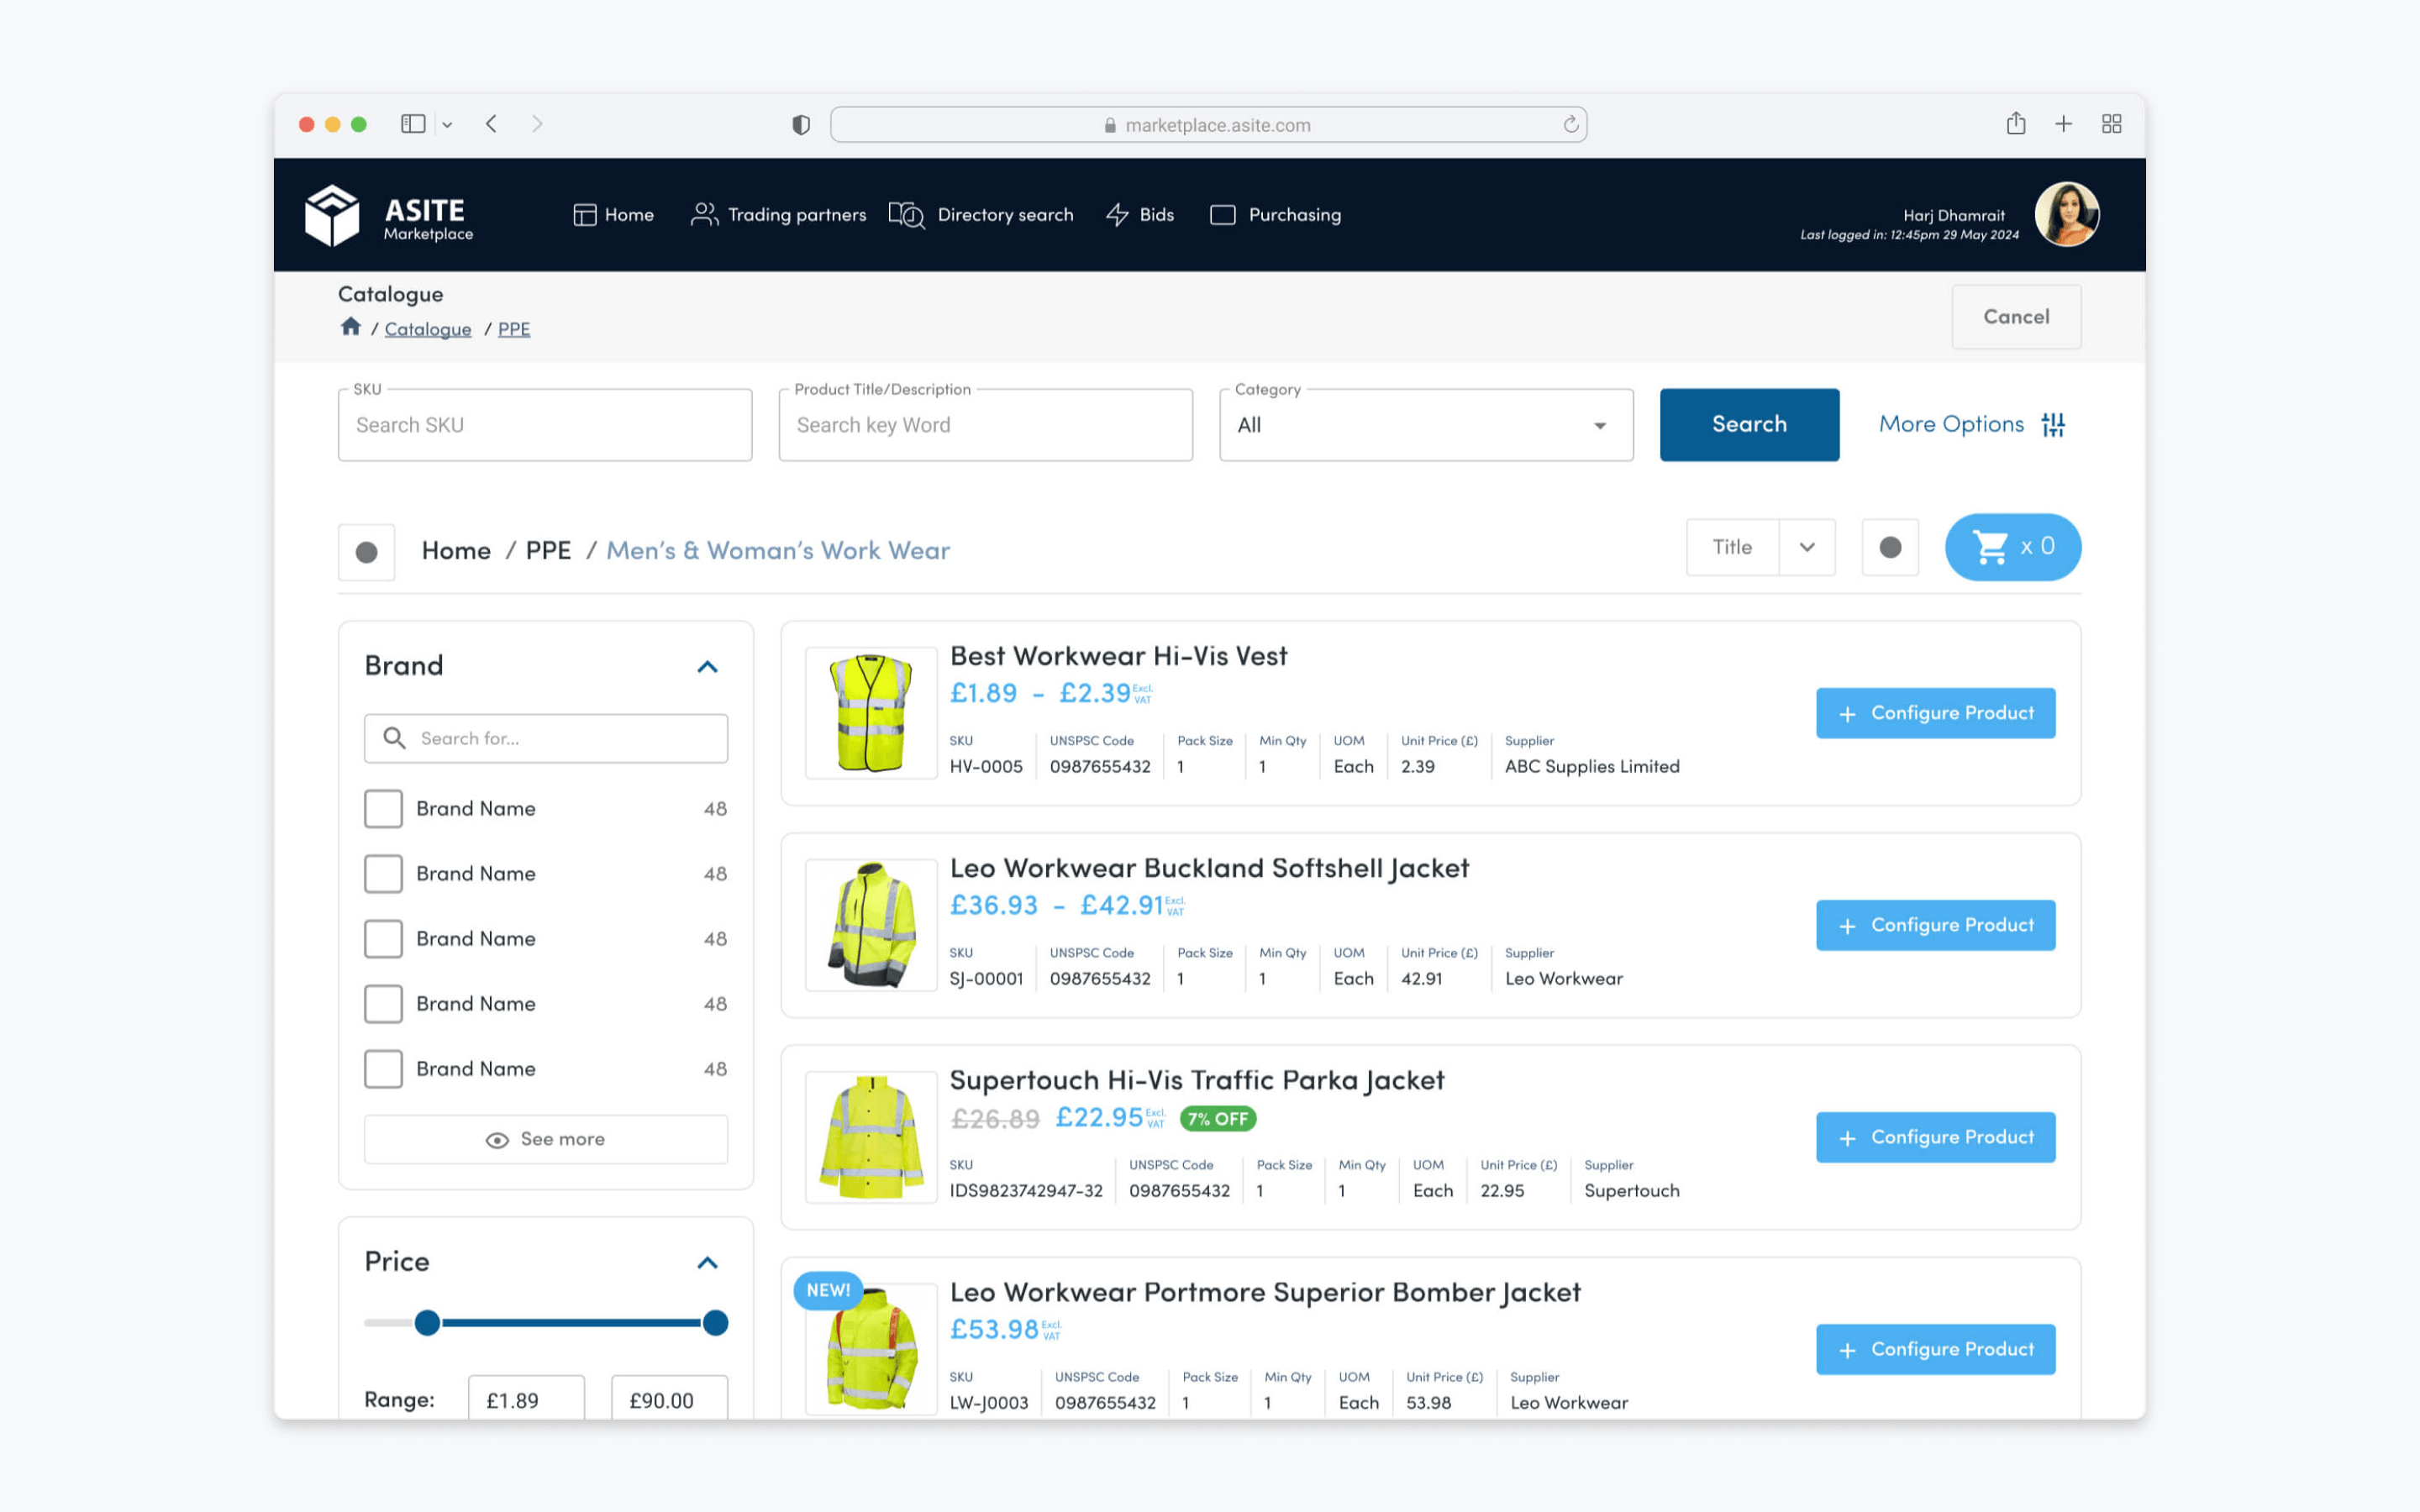This screenshot has width=2420, height=1512.
Task: Click the privacy shield icon
Action: [x=801, y=125]
